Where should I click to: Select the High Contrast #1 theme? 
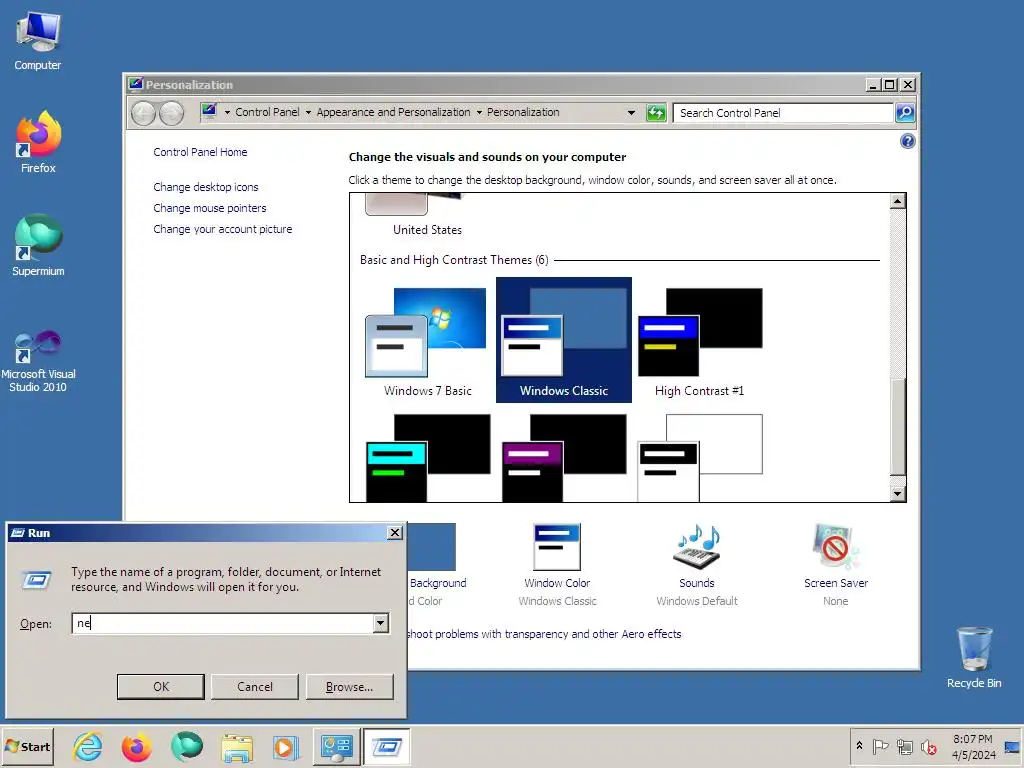(699, 341)
